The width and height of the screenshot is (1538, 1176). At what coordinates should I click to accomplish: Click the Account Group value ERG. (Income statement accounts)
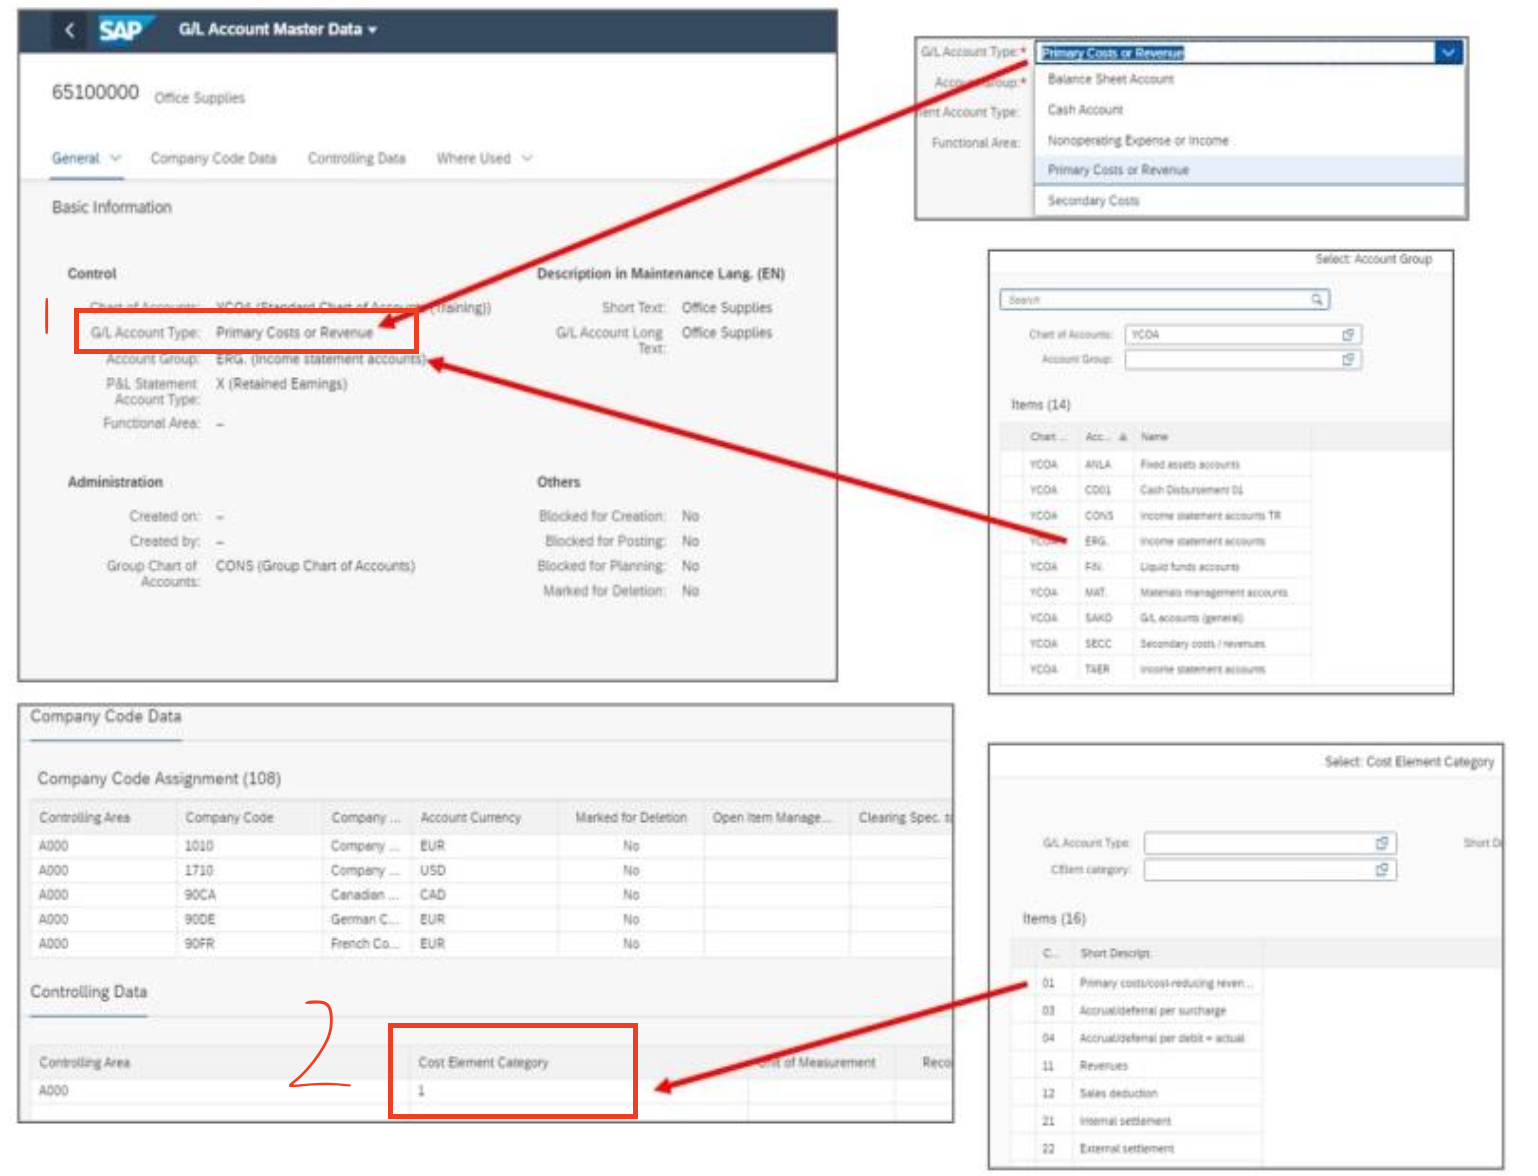point(320,359)
